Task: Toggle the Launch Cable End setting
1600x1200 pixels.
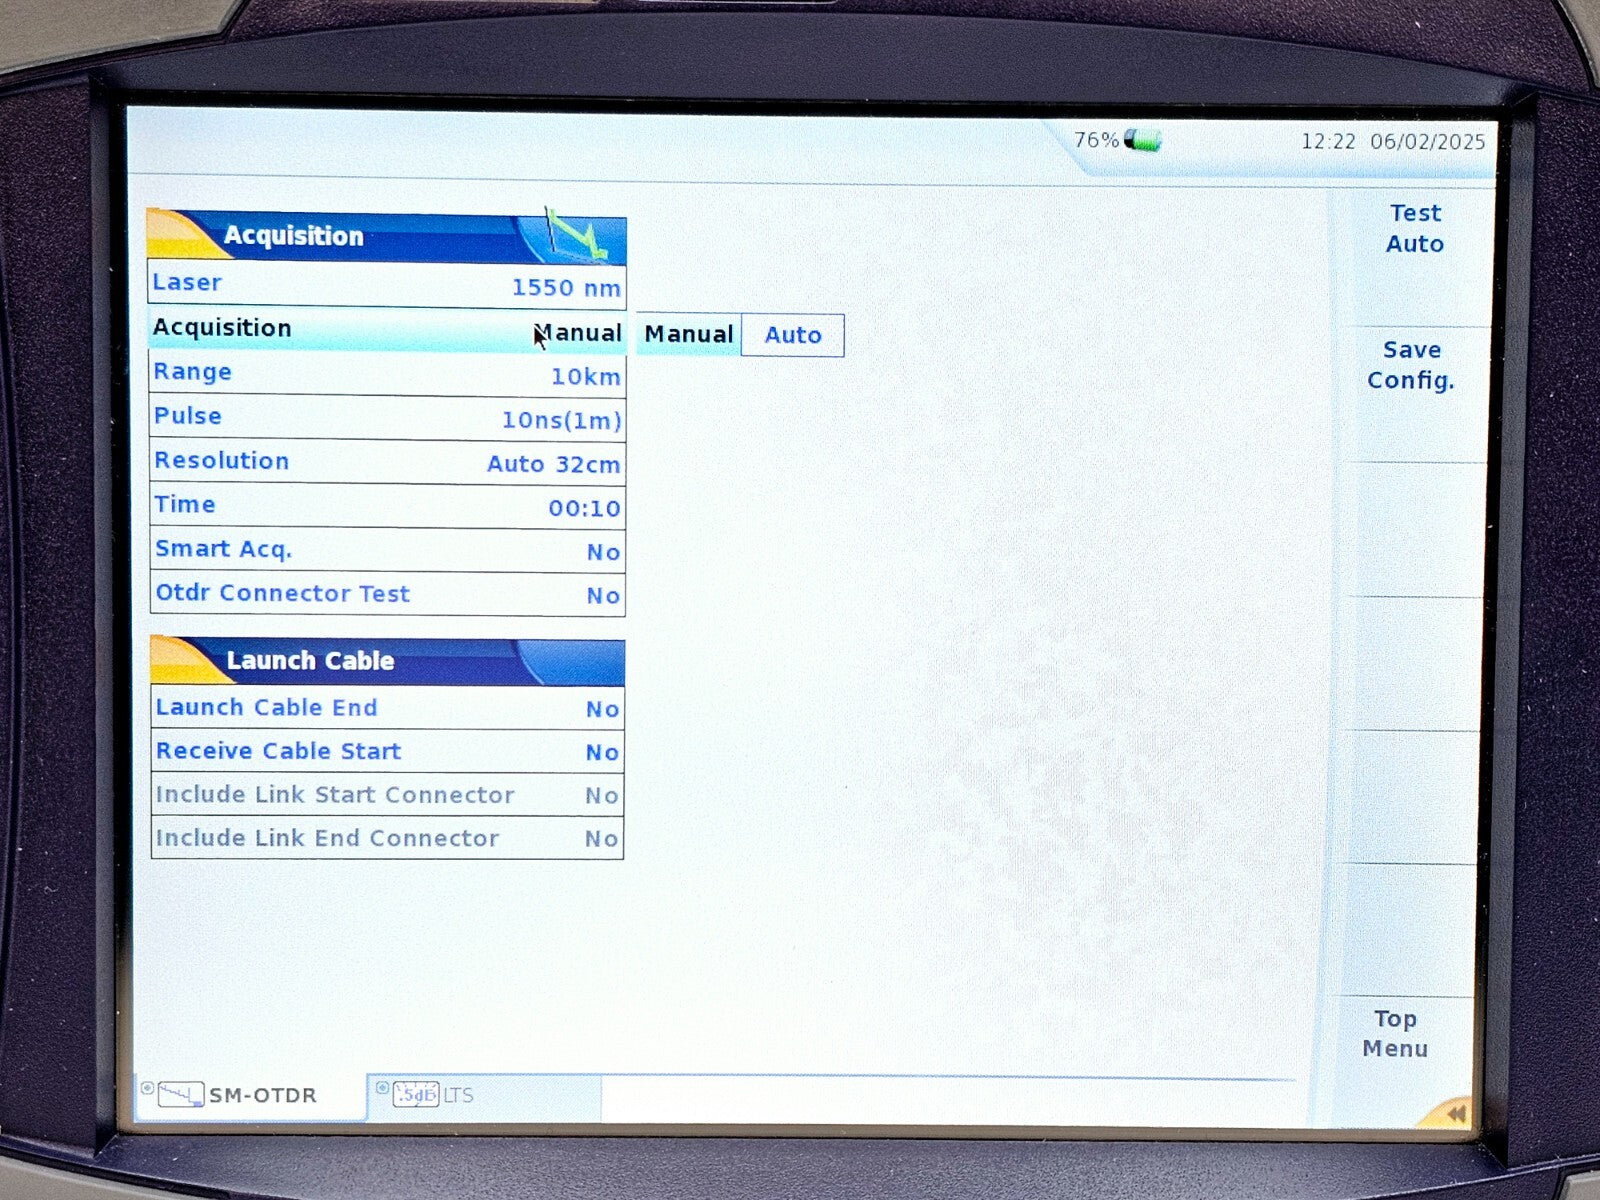Action: coord(387,708)
